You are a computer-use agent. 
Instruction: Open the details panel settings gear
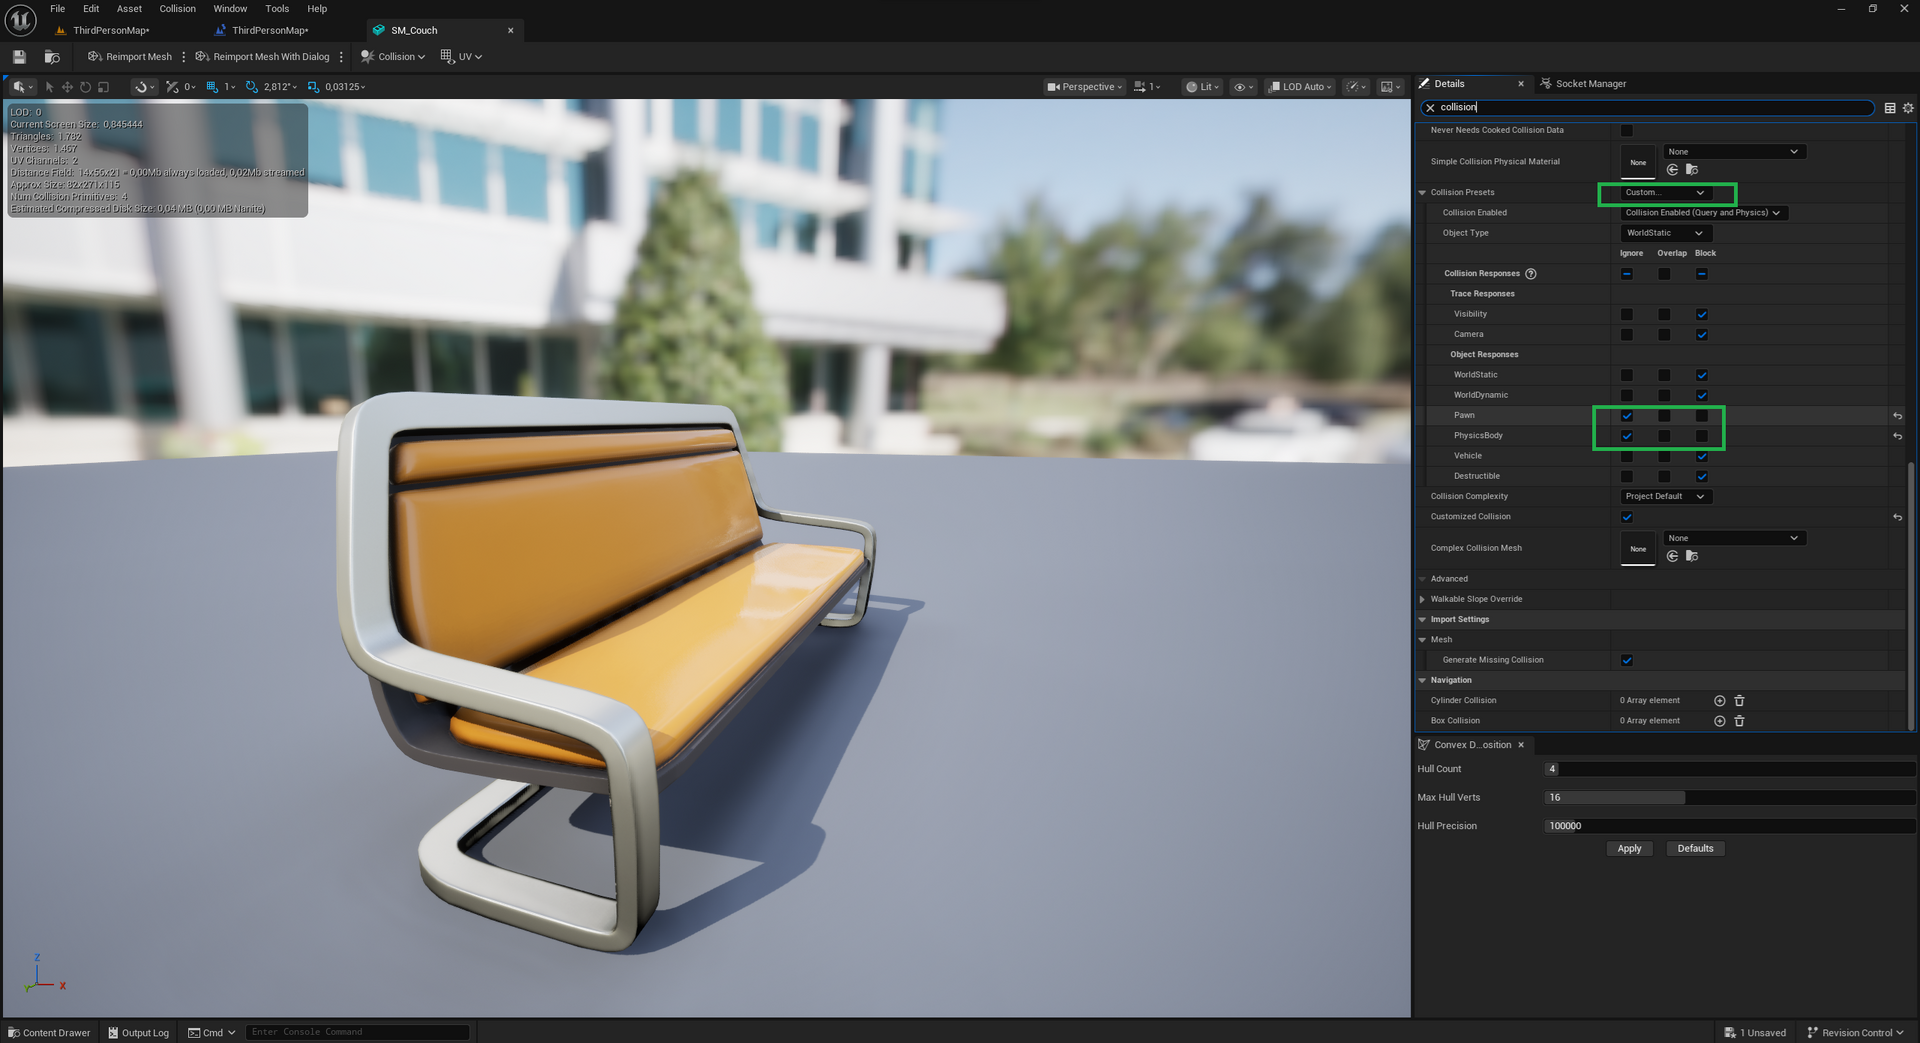1908,108
